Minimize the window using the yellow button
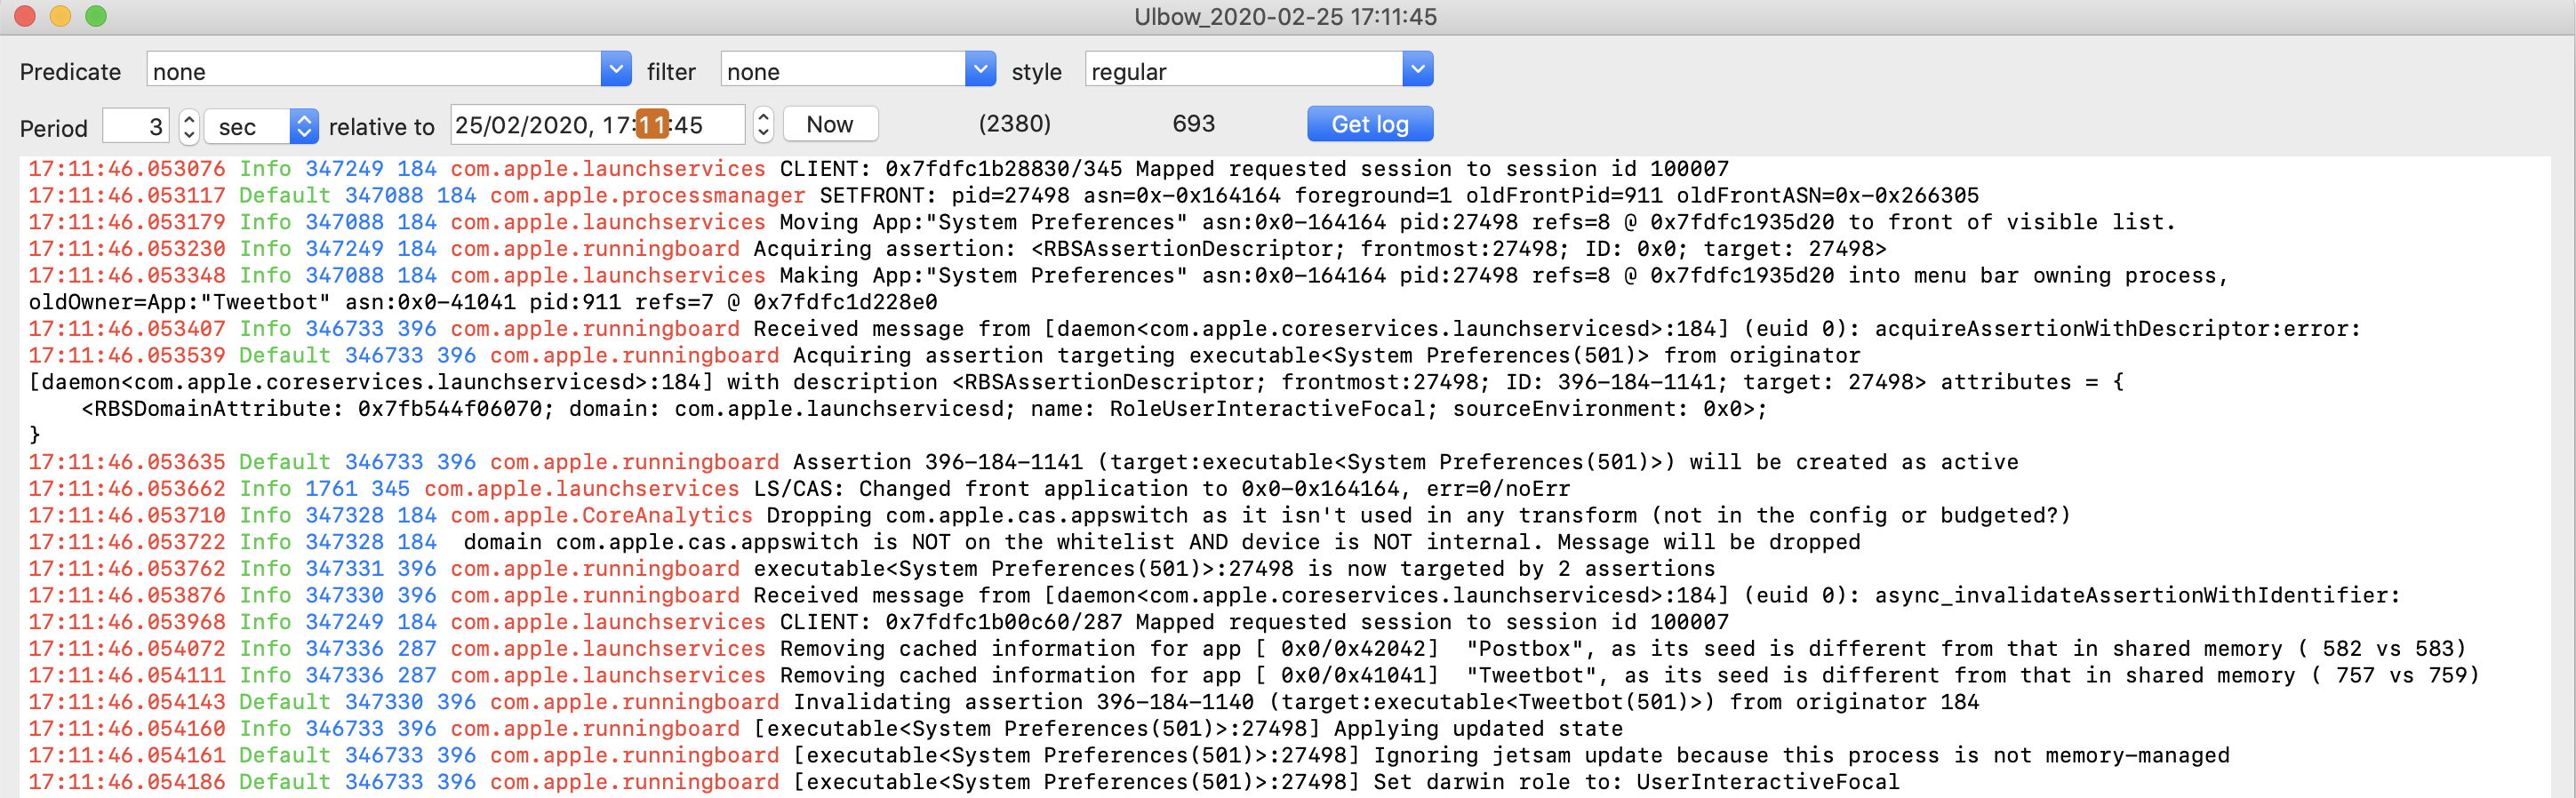 [x=60, y=16]
